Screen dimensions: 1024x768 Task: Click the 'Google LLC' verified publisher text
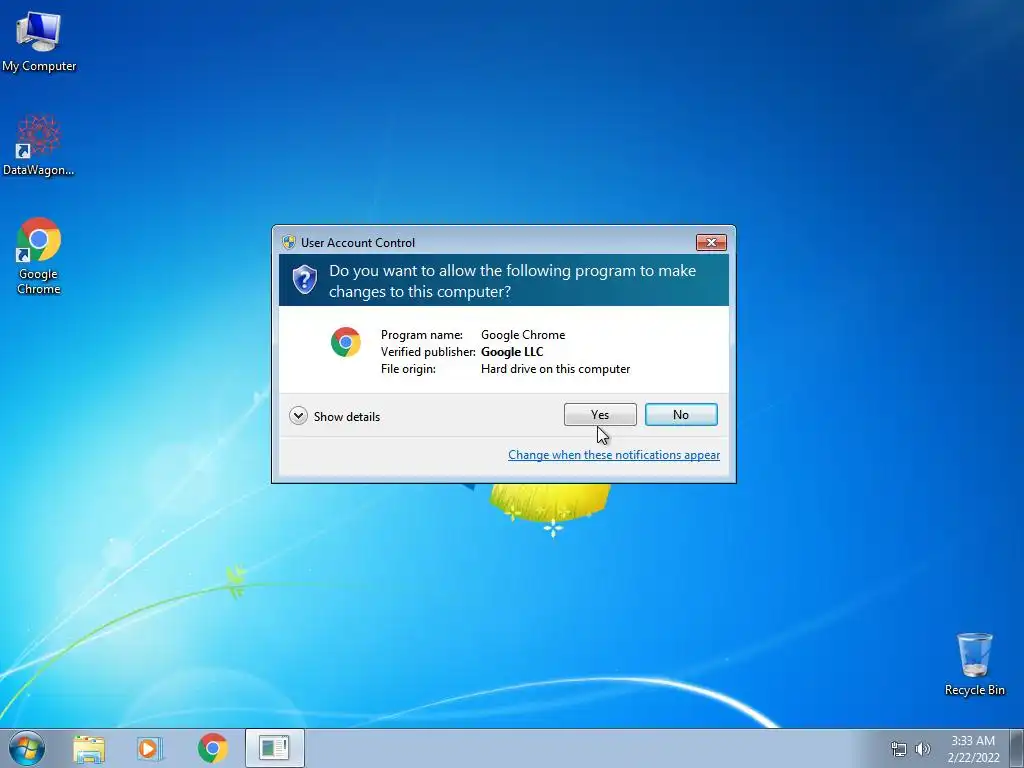(x=512, y=351)
